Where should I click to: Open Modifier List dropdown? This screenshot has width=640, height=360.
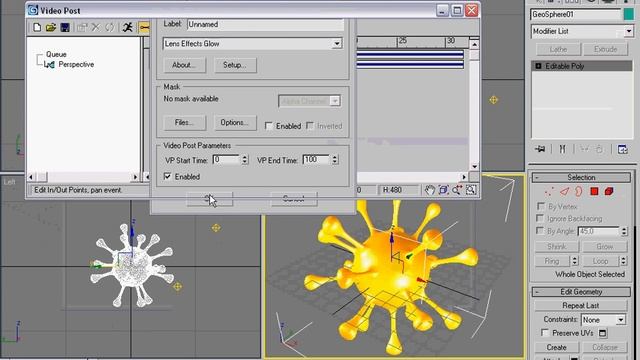coord(629,31)
